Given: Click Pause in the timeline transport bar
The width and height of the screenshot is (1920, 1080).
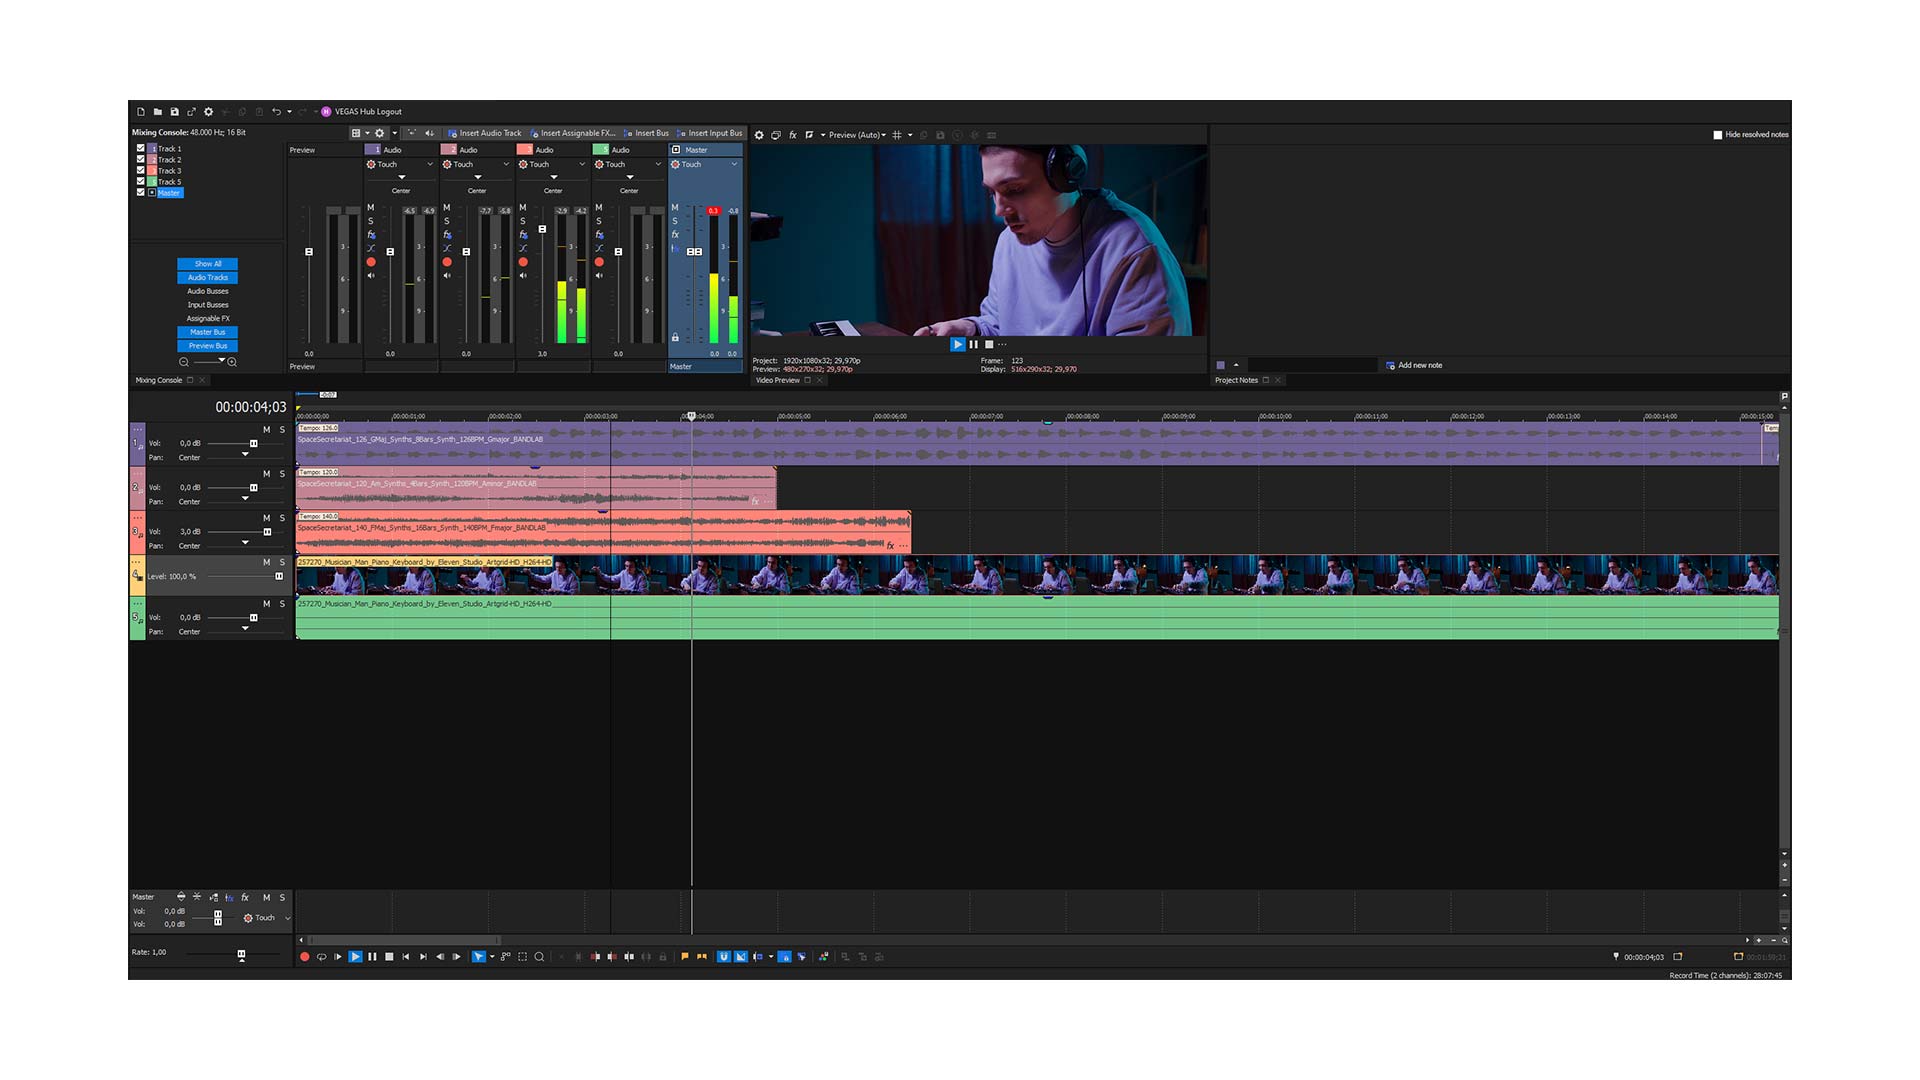Looking at the screenshot, I should 372,957.
